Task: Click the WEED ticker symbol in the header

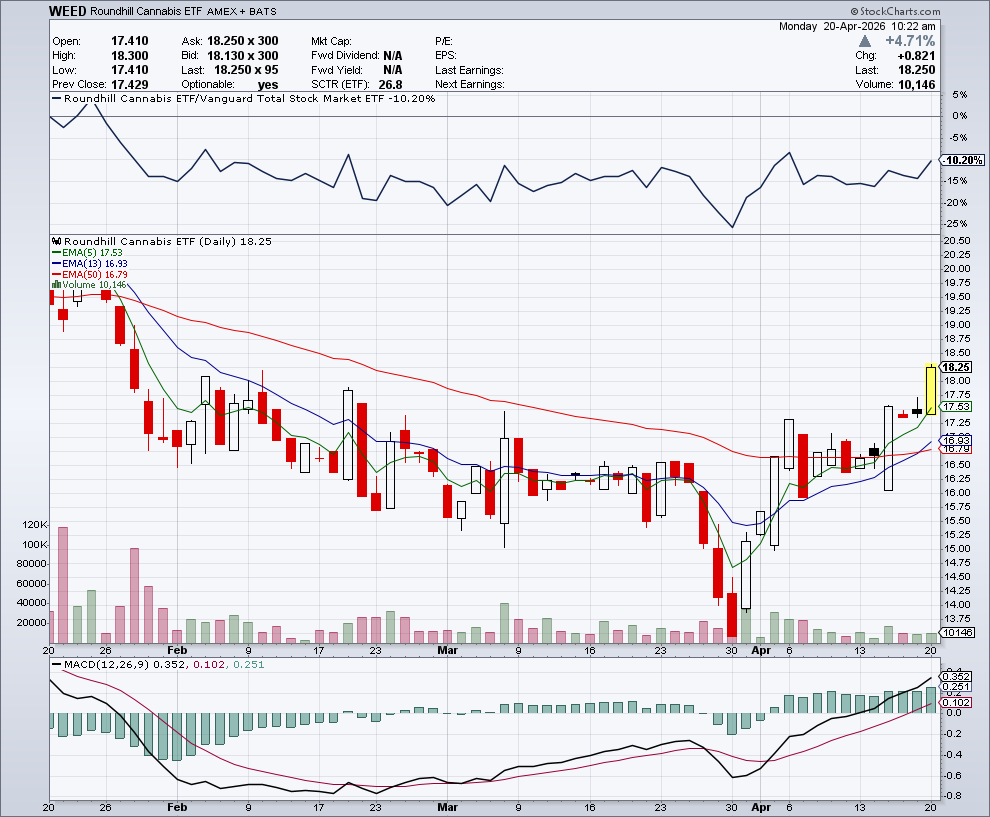Action: [x=67, y=11]
